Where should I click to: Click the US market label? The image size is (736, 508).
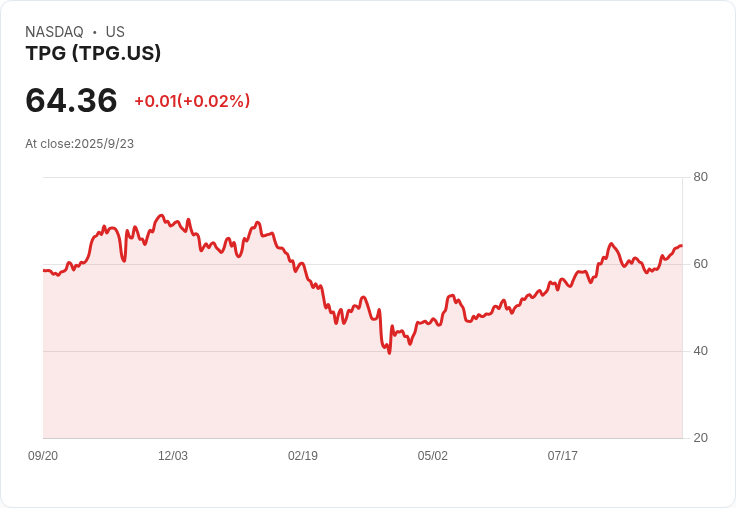coord(115,31)
